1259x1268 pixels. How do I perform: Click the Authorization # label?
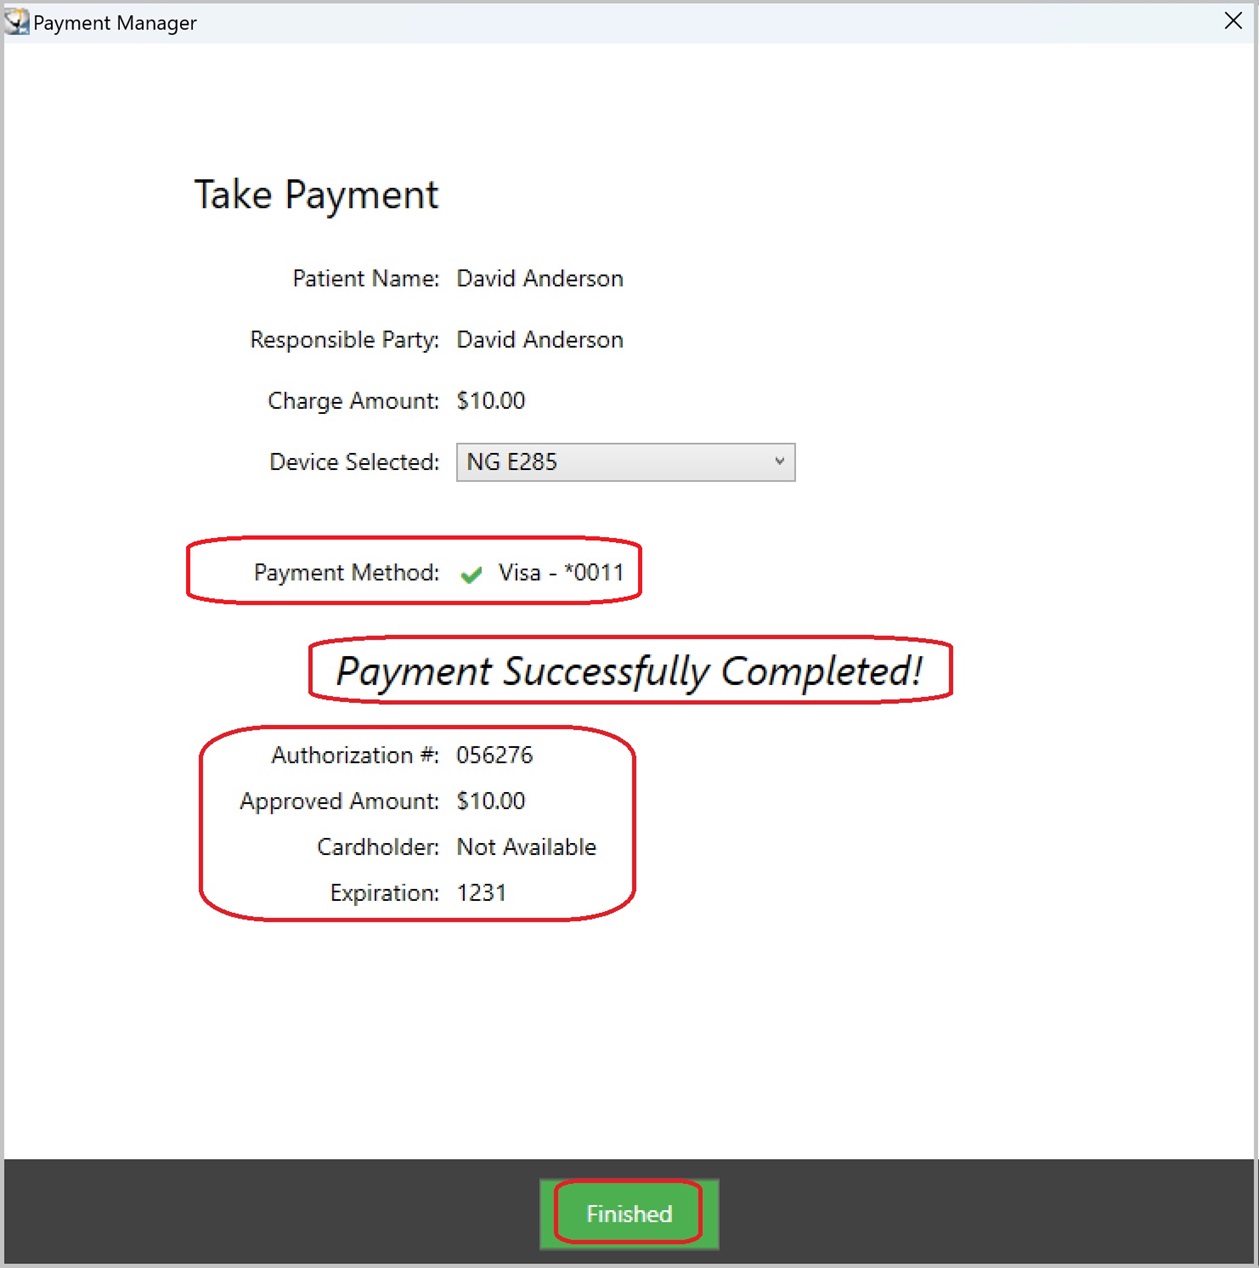tap(354, 755)
